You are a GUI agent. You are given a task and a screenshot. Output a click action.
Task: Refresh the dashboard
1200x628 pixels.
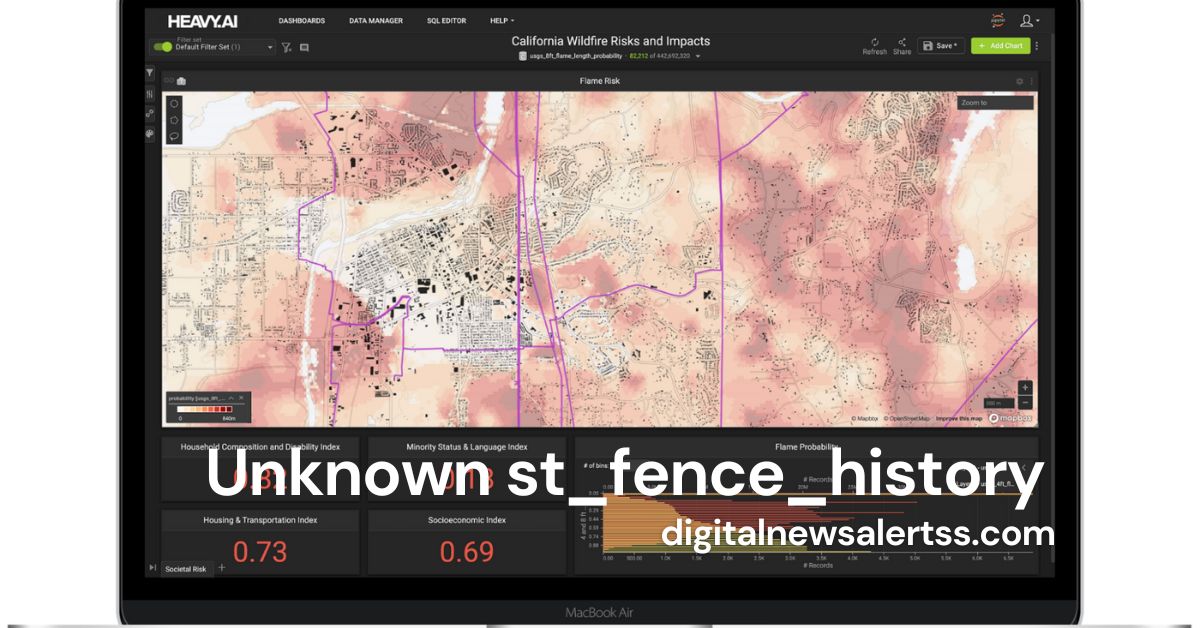tap(874, 46)
